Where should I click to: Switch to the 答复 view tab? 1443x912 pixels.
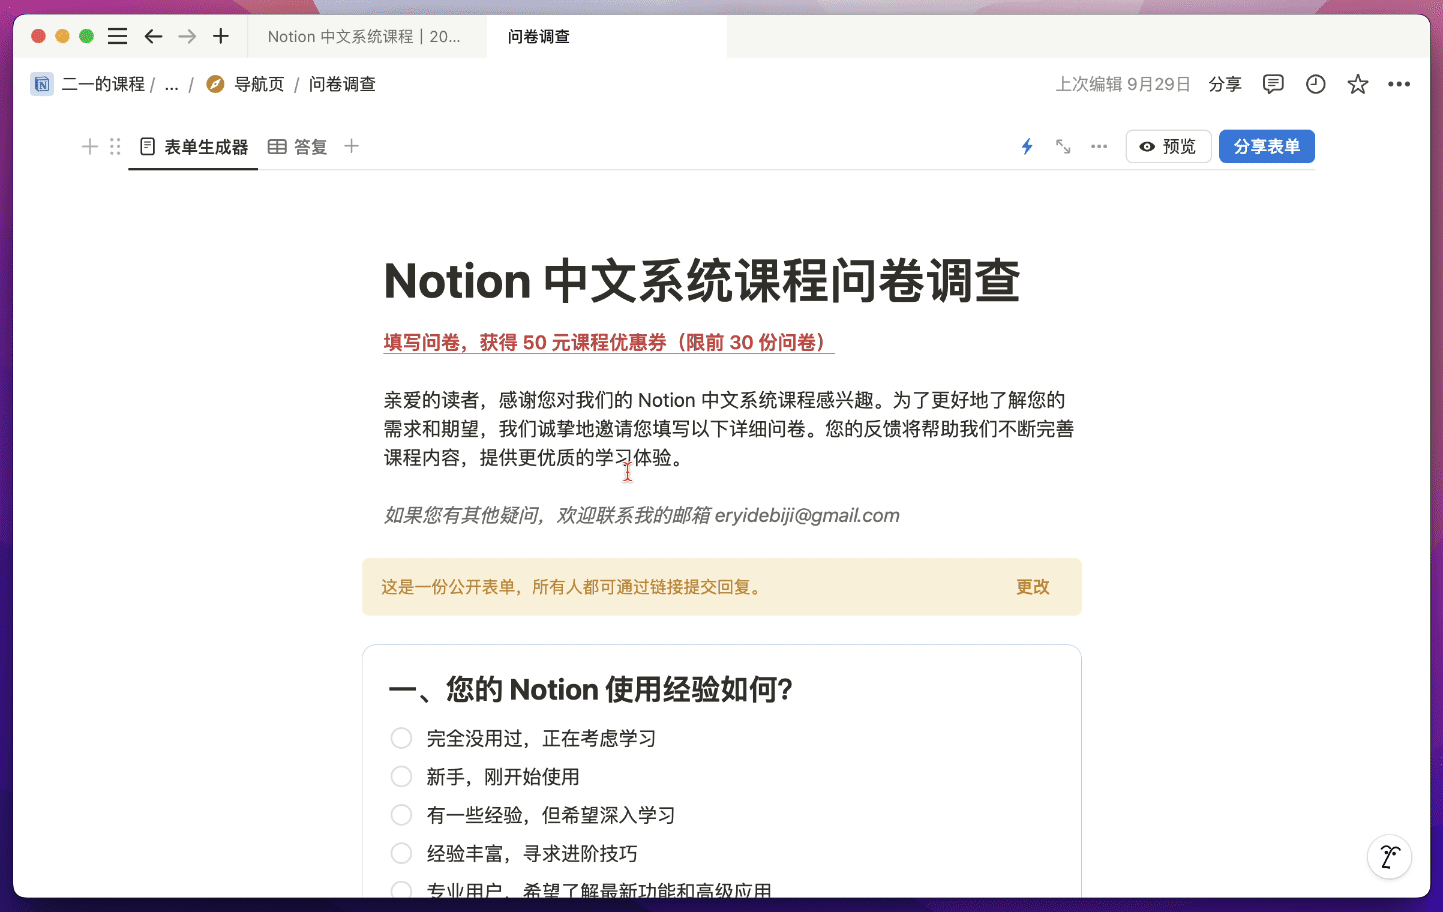(298, 147)
